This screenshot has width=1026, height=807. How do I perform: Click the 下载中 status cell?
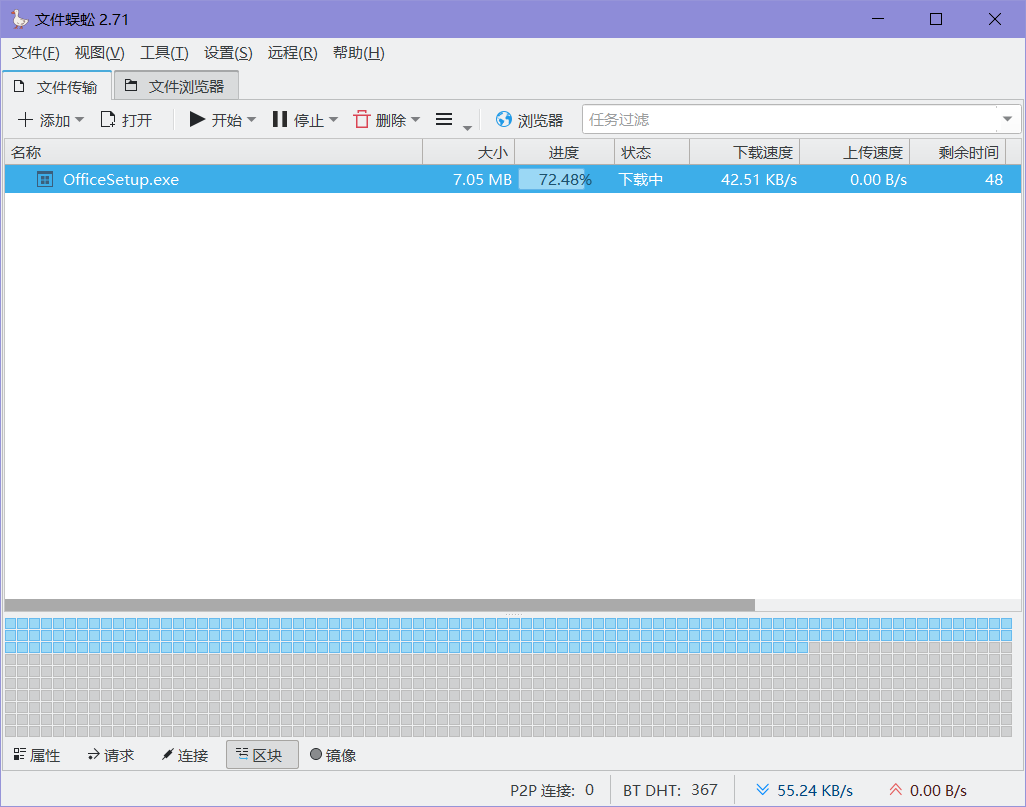click(x=641, y=179)
